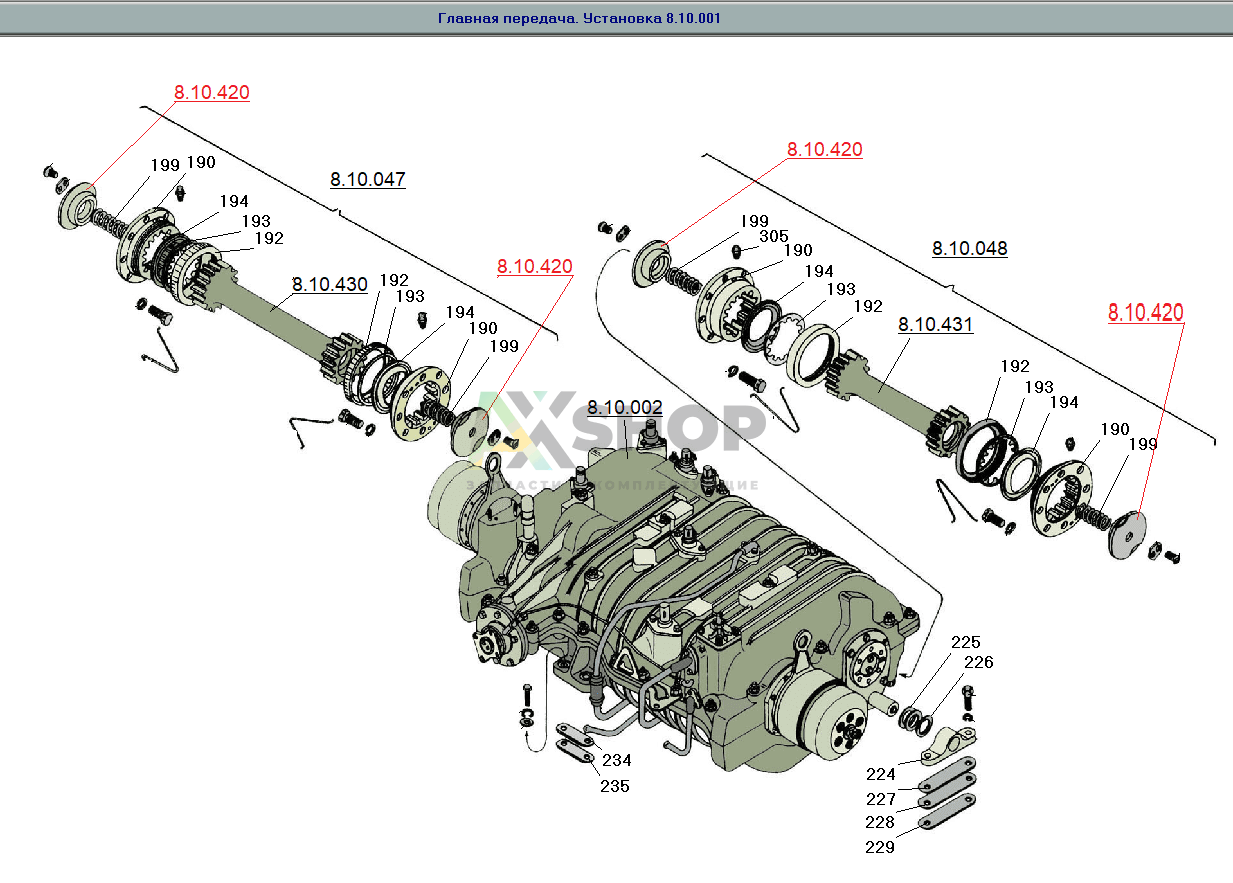Click the red 8.10.420 label above 8.10.048
The image size is (1233, 883).
[824, 150]
